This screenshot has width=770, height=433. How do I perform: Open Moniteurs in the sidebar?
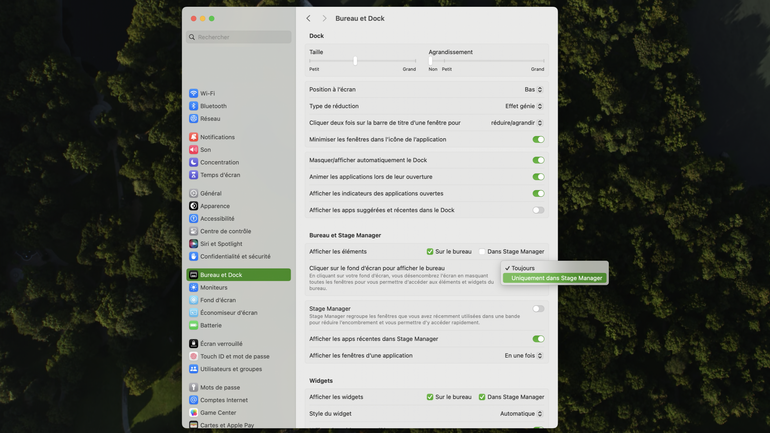(213, 288)
